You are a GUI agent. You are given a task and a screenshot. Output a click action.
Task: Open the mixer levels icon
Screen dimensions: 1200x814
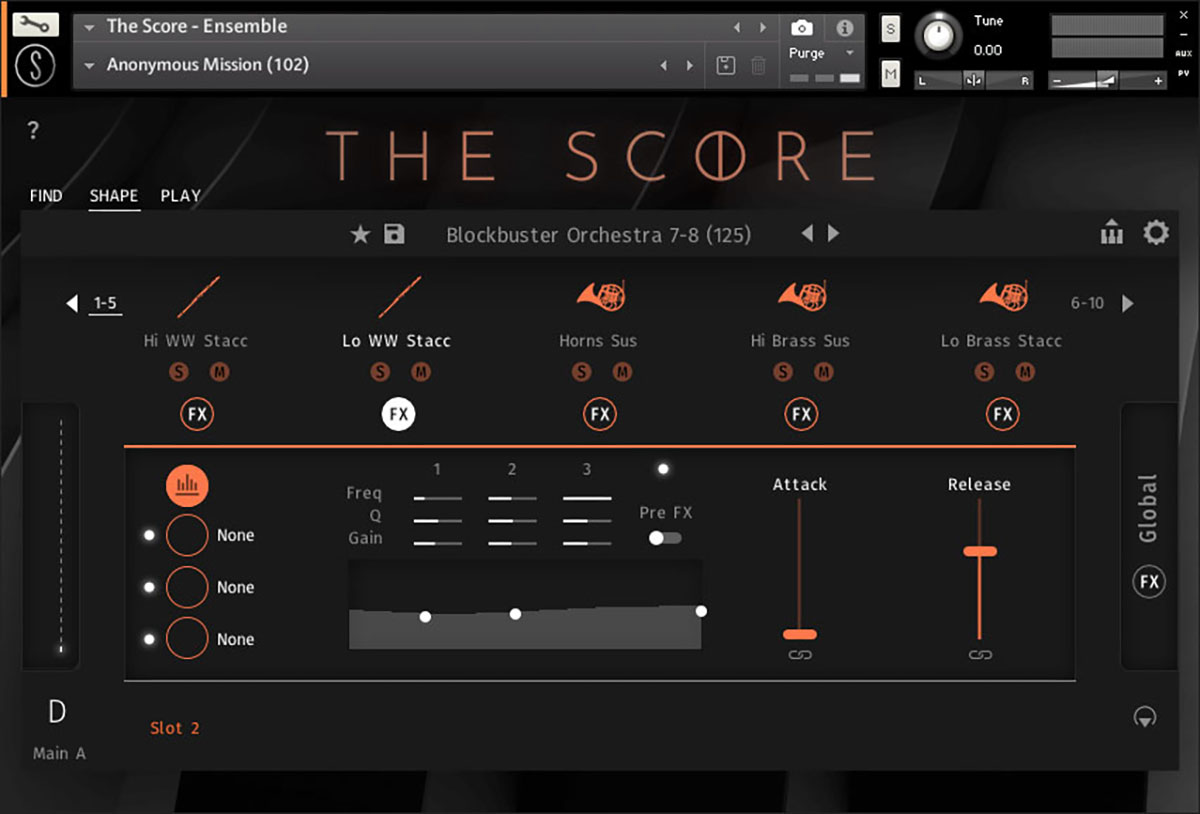(1112, 234)
